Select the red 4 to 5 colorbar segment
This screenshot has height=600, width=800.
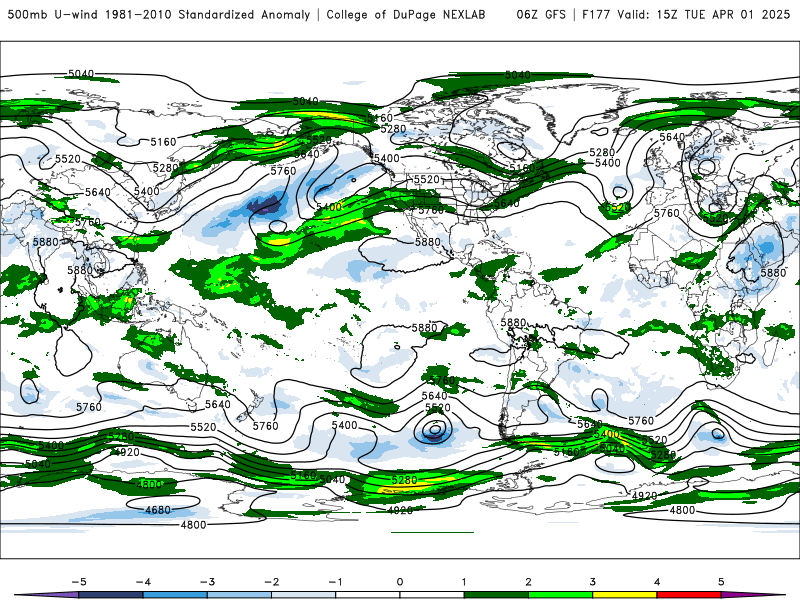click(689, 595)
